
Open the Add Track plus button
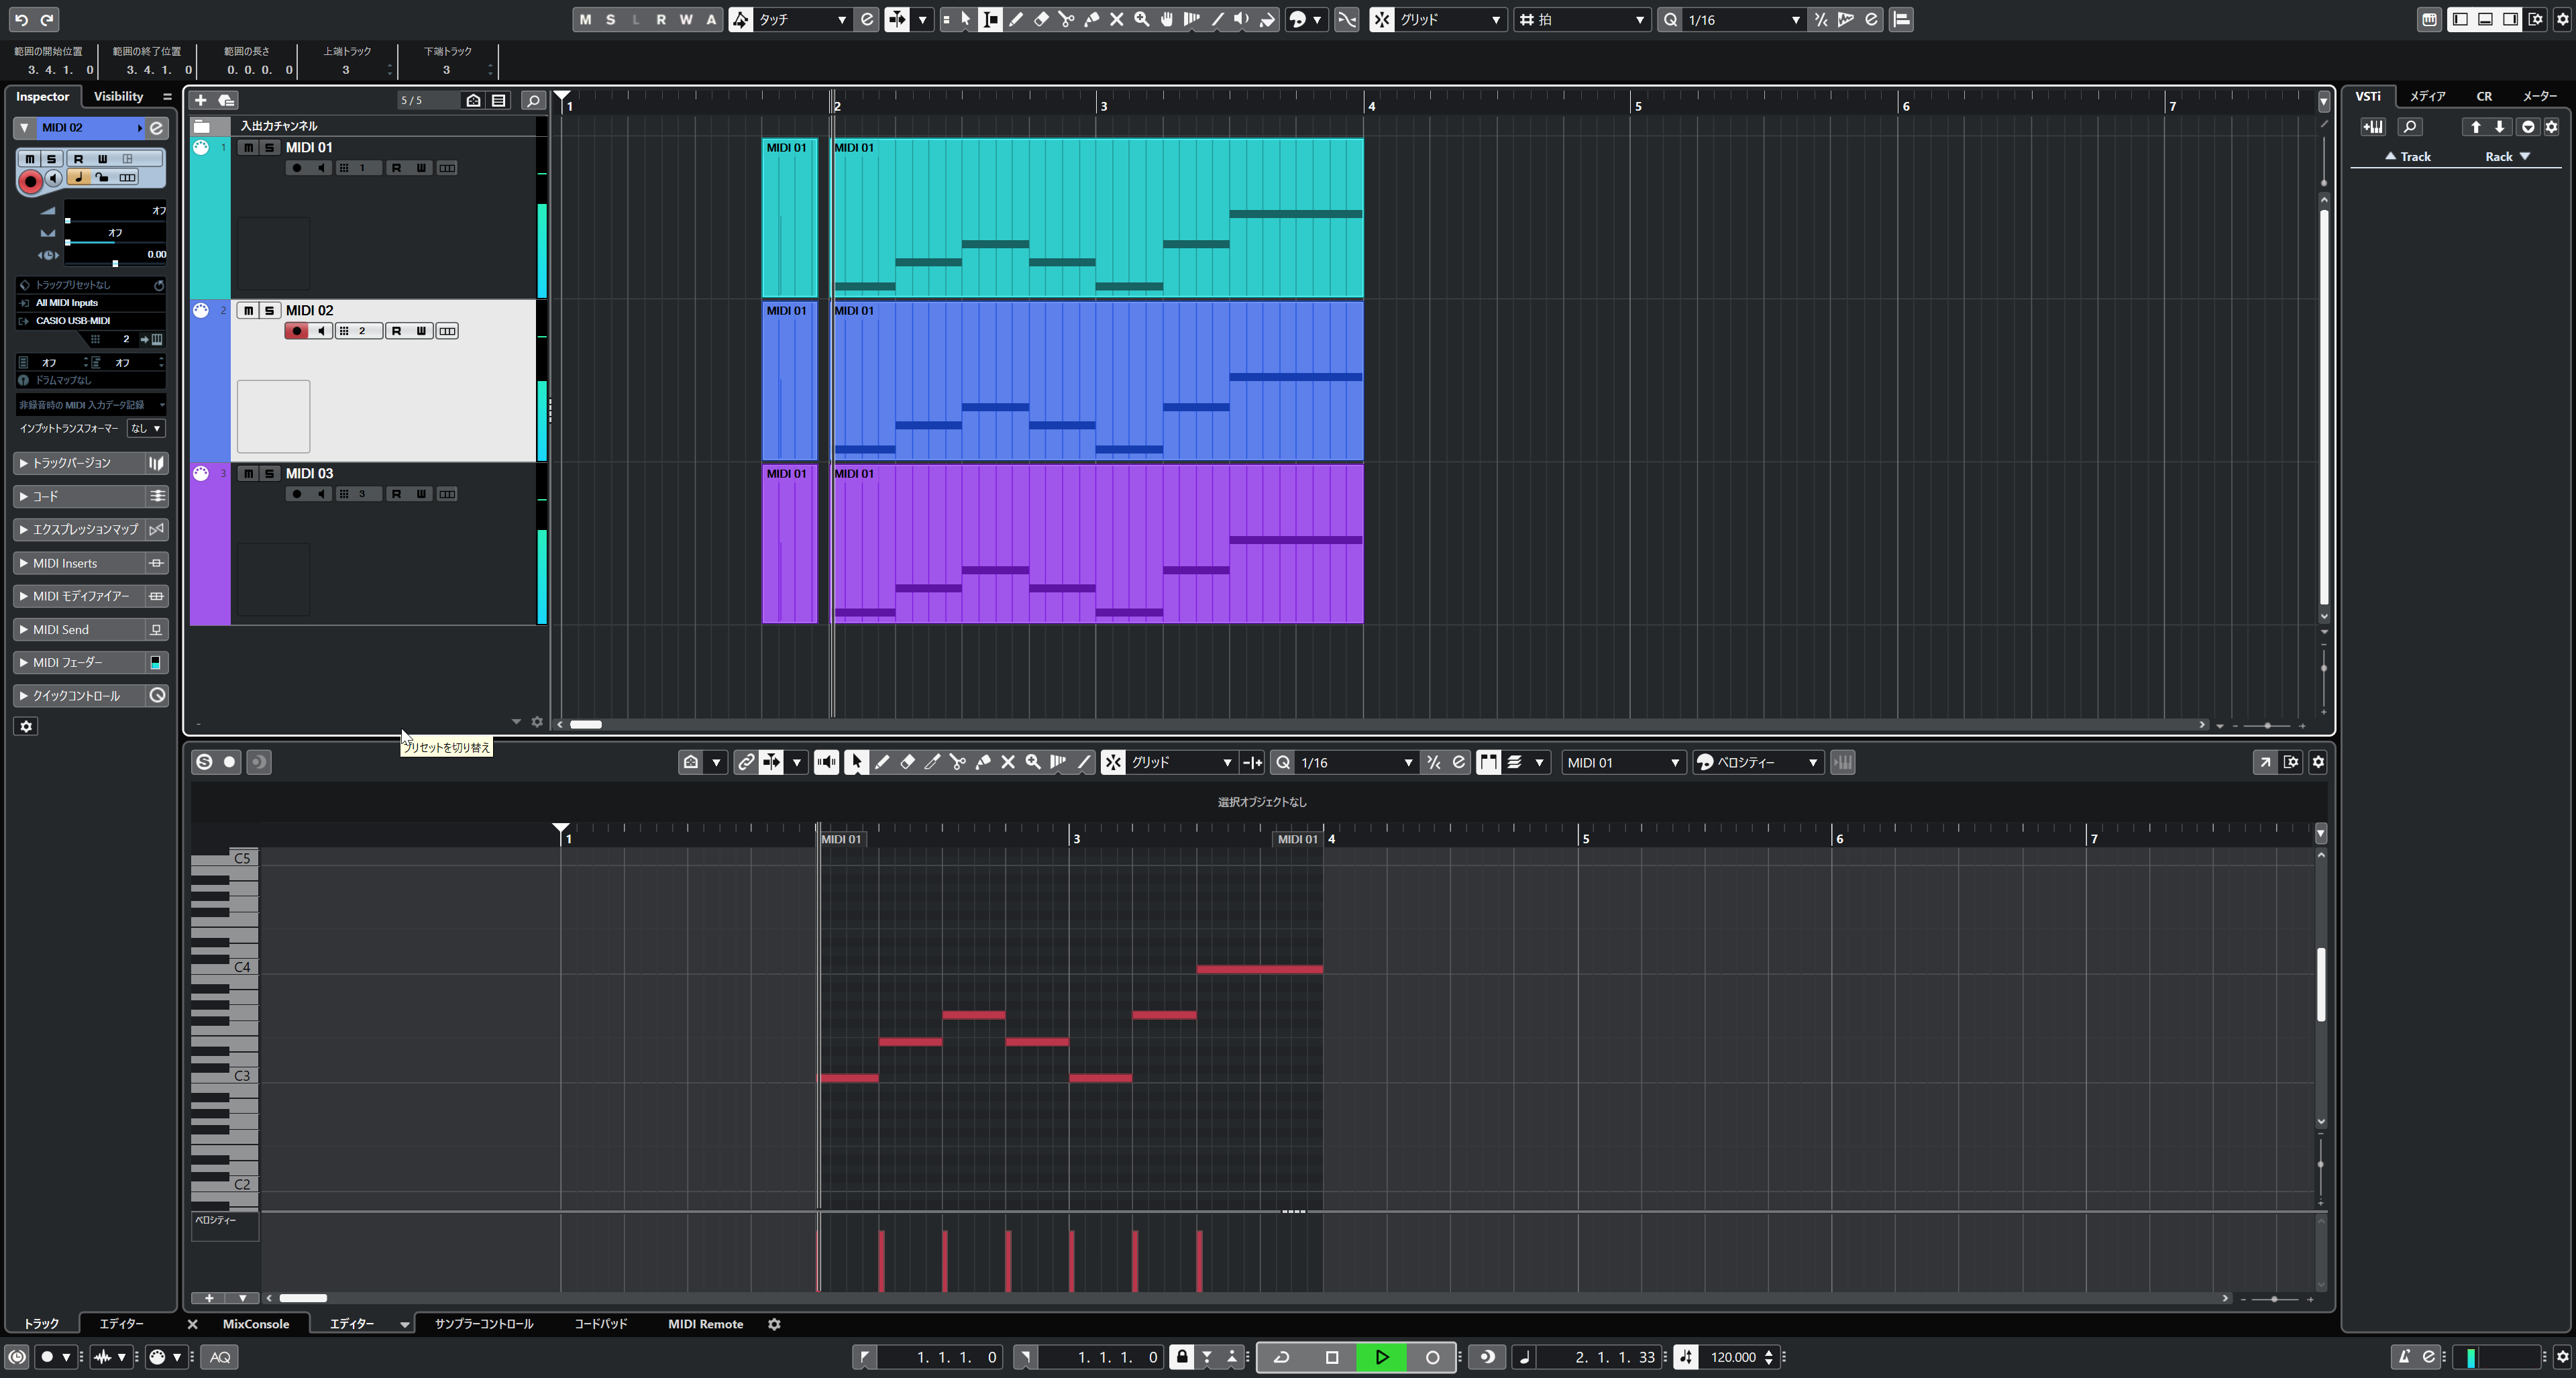200,100
